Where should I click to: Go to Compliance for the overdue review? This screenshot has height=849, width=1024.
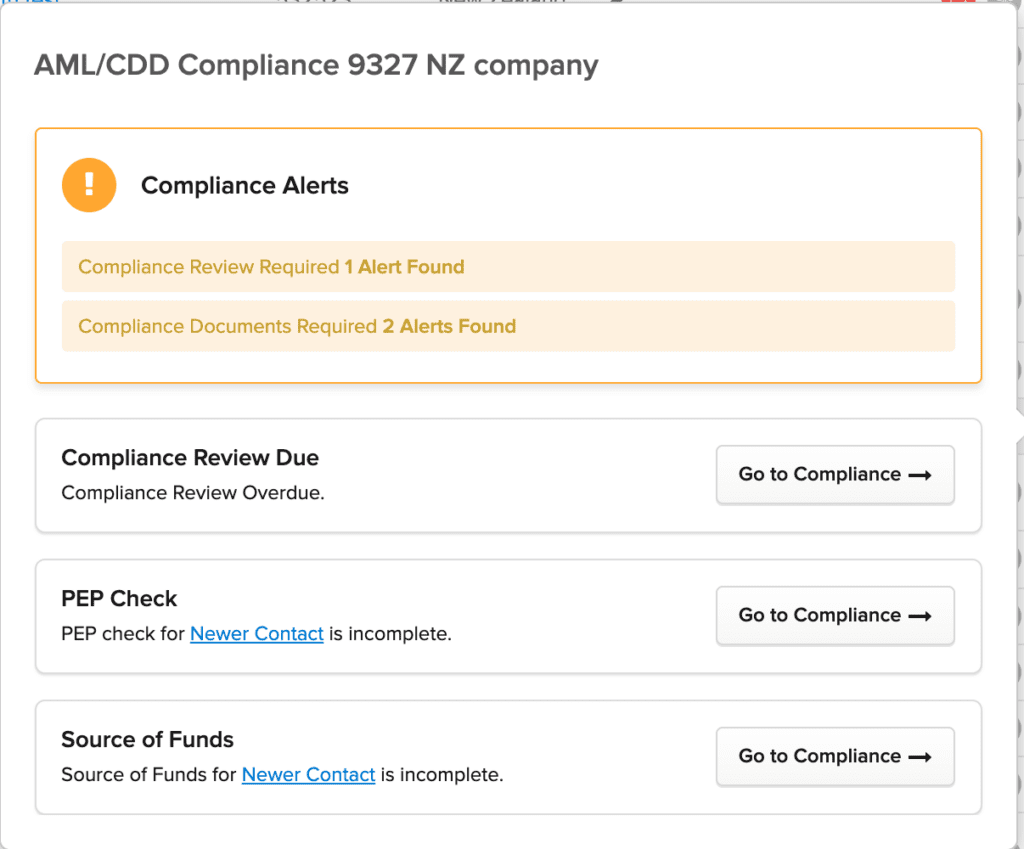click(x=835, y=475)
